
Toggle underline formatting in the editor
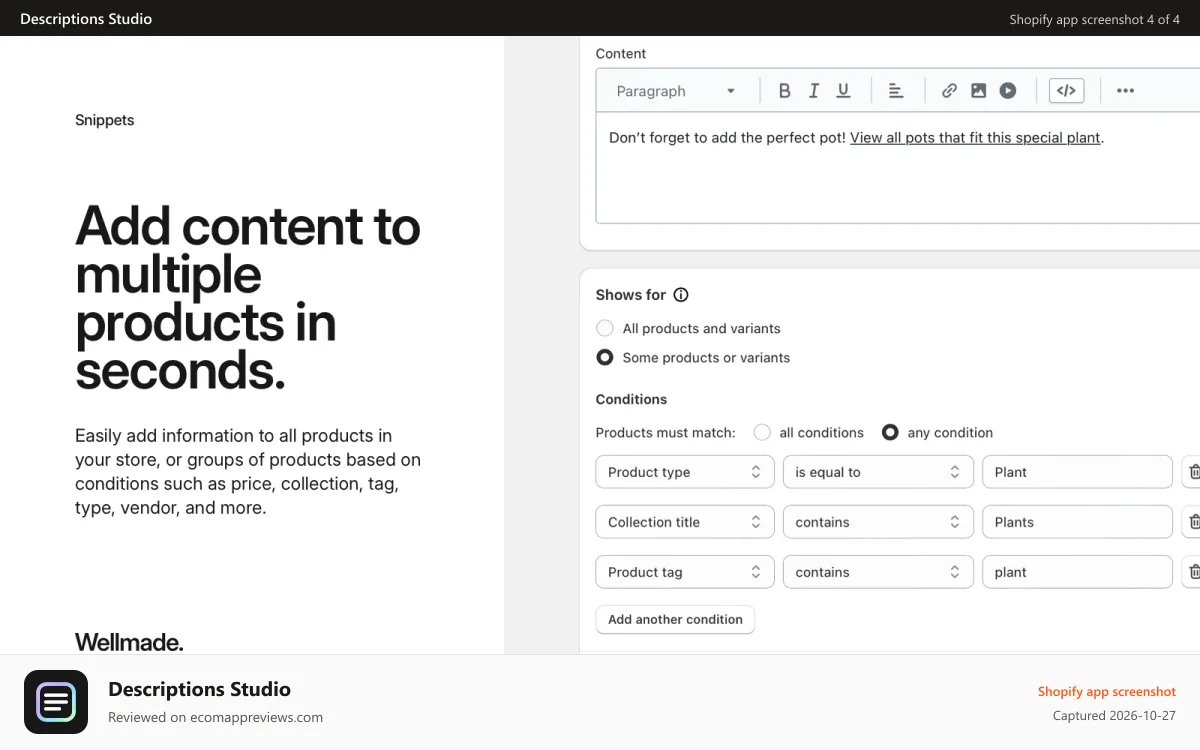843,91
